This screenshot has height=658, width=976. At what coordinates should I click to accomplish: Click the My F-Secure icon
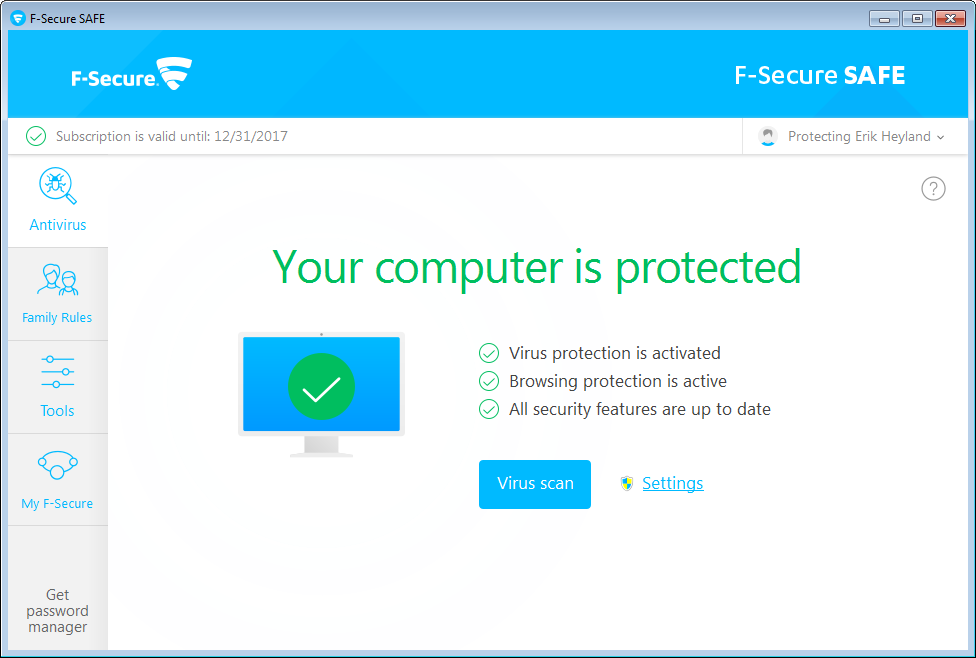click(57, 465)
